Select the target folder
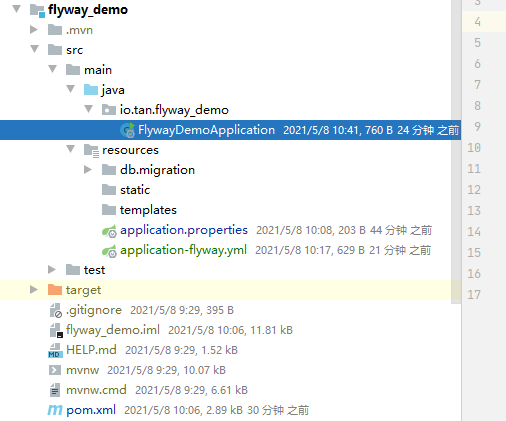This screenshot has width=506, height=421. point(83,290)
